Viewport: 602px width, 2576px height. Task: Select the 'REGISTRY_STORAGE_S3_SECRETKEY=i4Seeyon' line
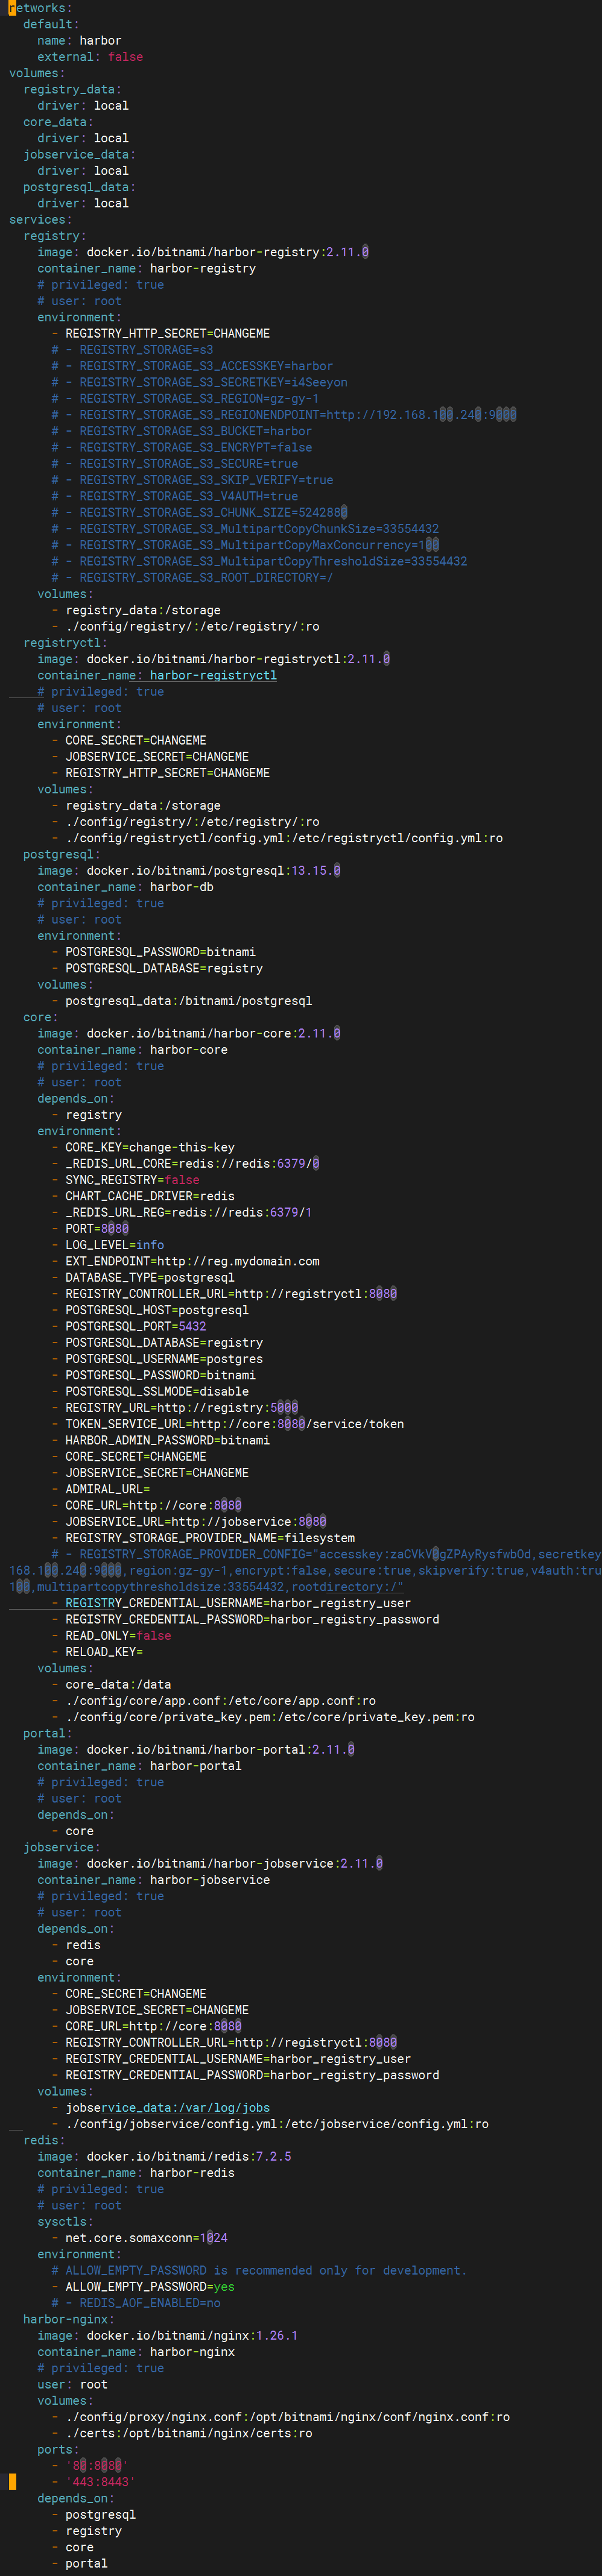click(x=199, y=382)
